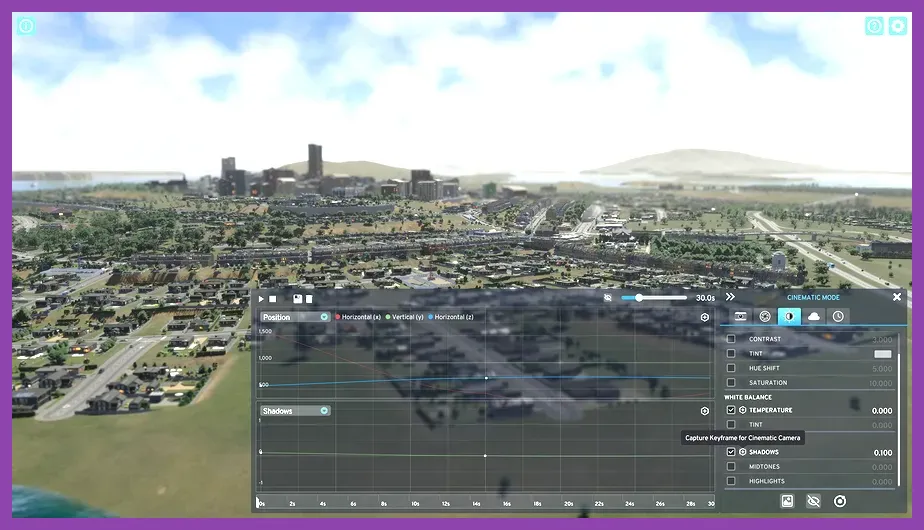Click the Cinematic Mode title

(x=813, y=297)
